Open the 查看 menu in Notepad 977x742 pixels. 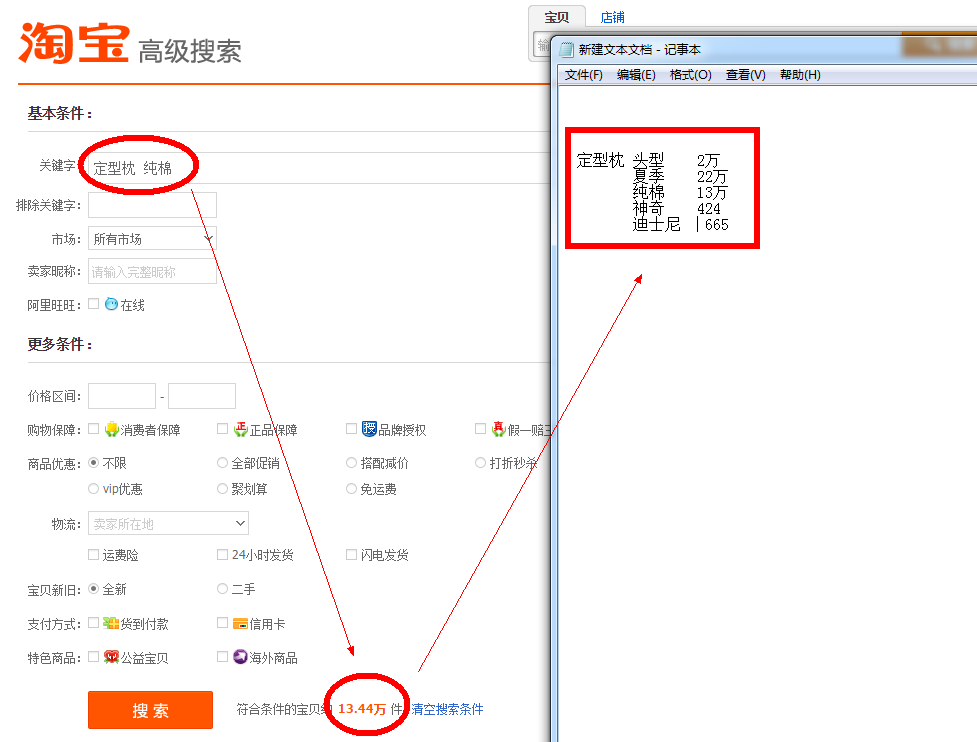coord(745,74)
